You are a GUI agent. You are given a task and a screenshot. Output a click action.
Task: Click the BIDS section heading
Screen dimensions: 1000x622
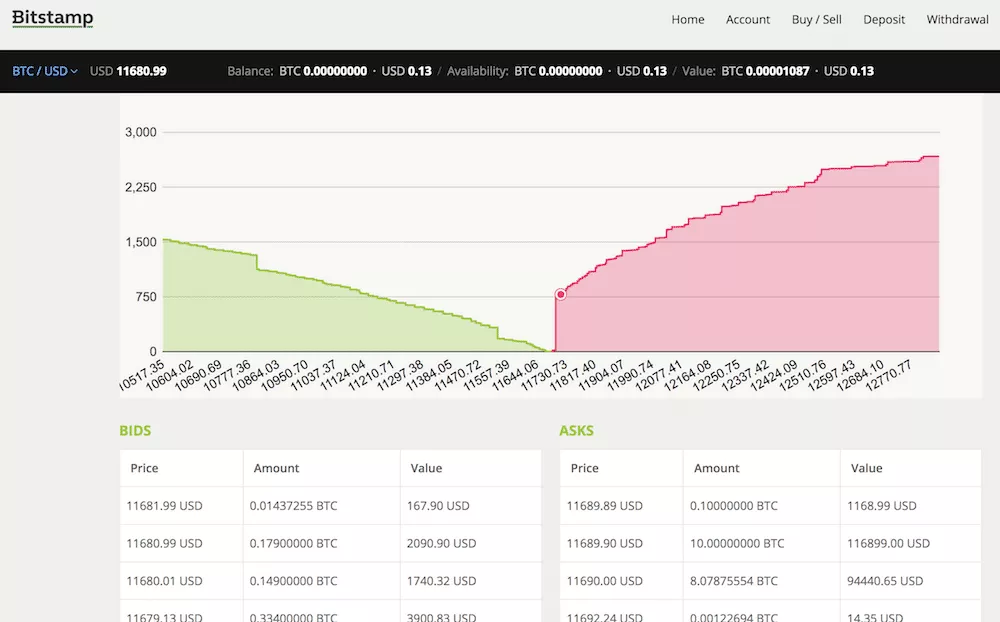(135, 431)
